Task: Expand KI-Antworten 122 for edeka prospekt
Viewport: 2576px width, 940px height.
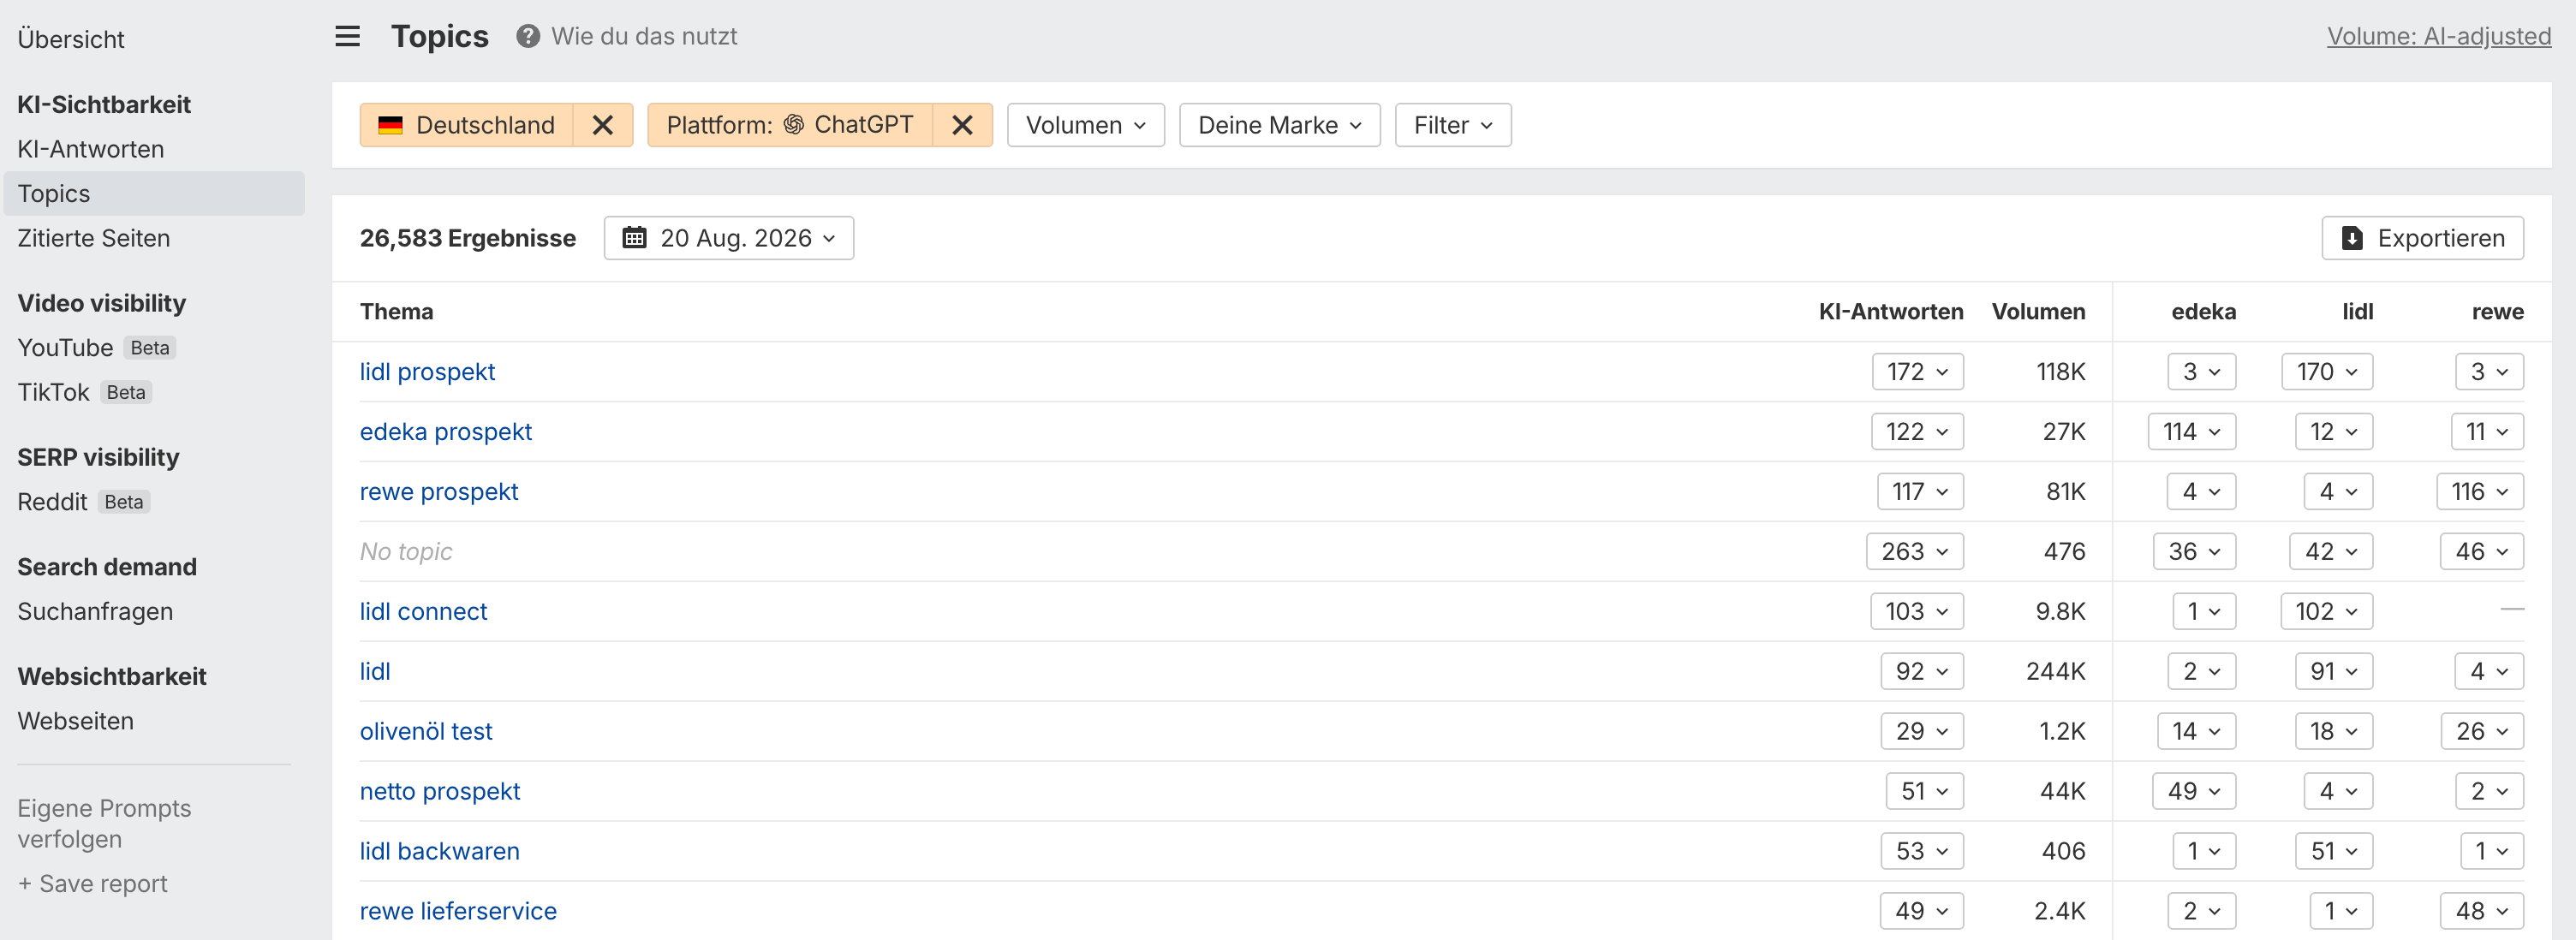Action: click(x=1917, y=432)
